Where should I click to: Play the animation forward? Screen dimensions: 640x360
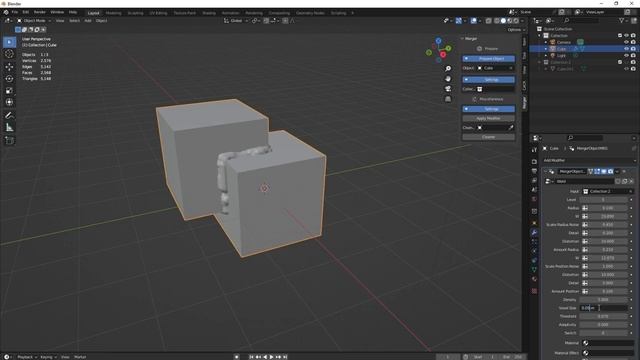coord(272,357)
